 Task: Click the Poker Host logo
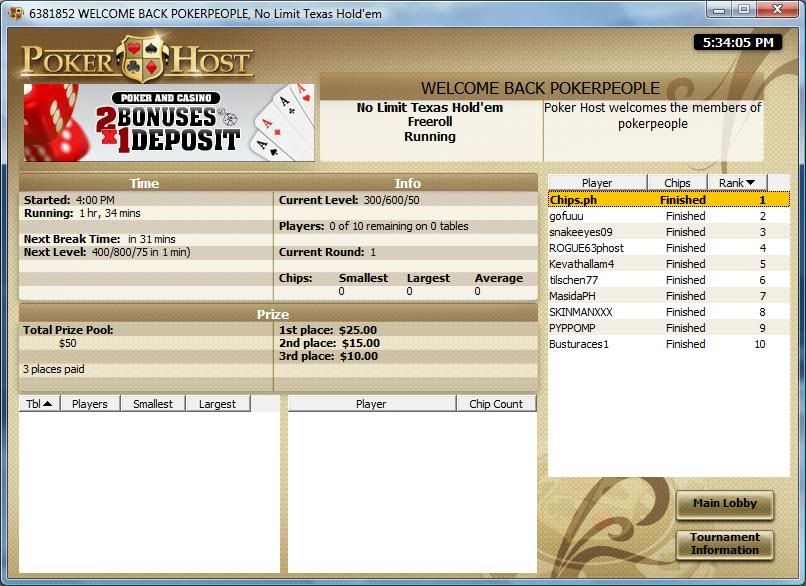pos(138,60)
